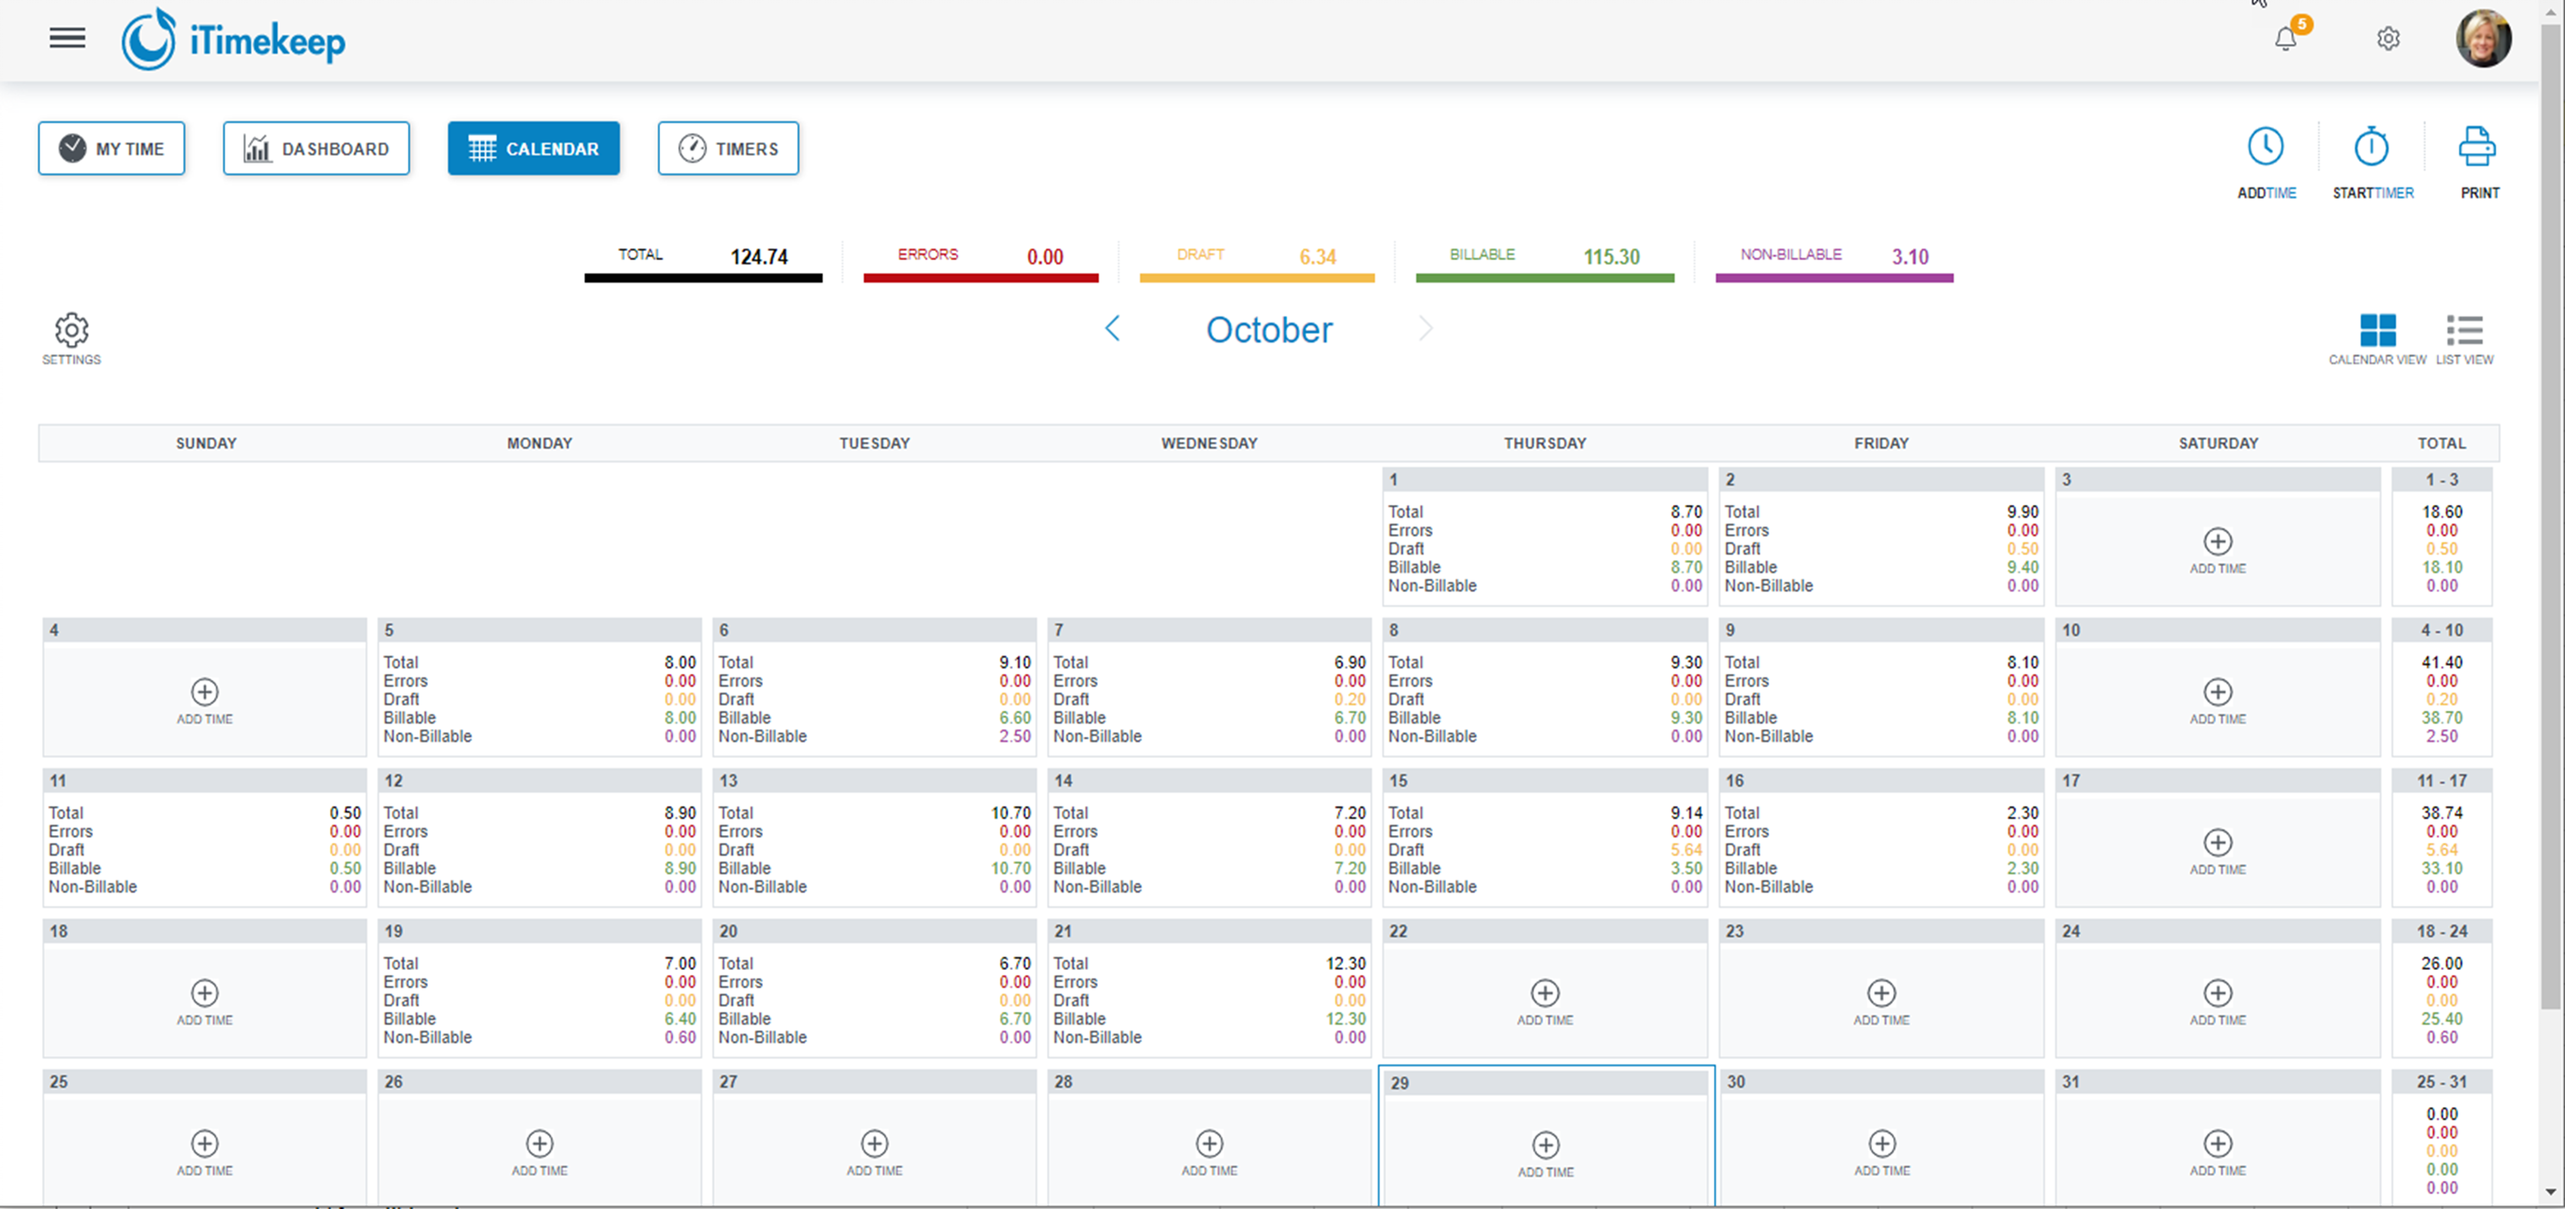Print the calendar via the printer icon
Image resolution: width=2565 pixels, height=1209 pixels.
(2477, 146)
